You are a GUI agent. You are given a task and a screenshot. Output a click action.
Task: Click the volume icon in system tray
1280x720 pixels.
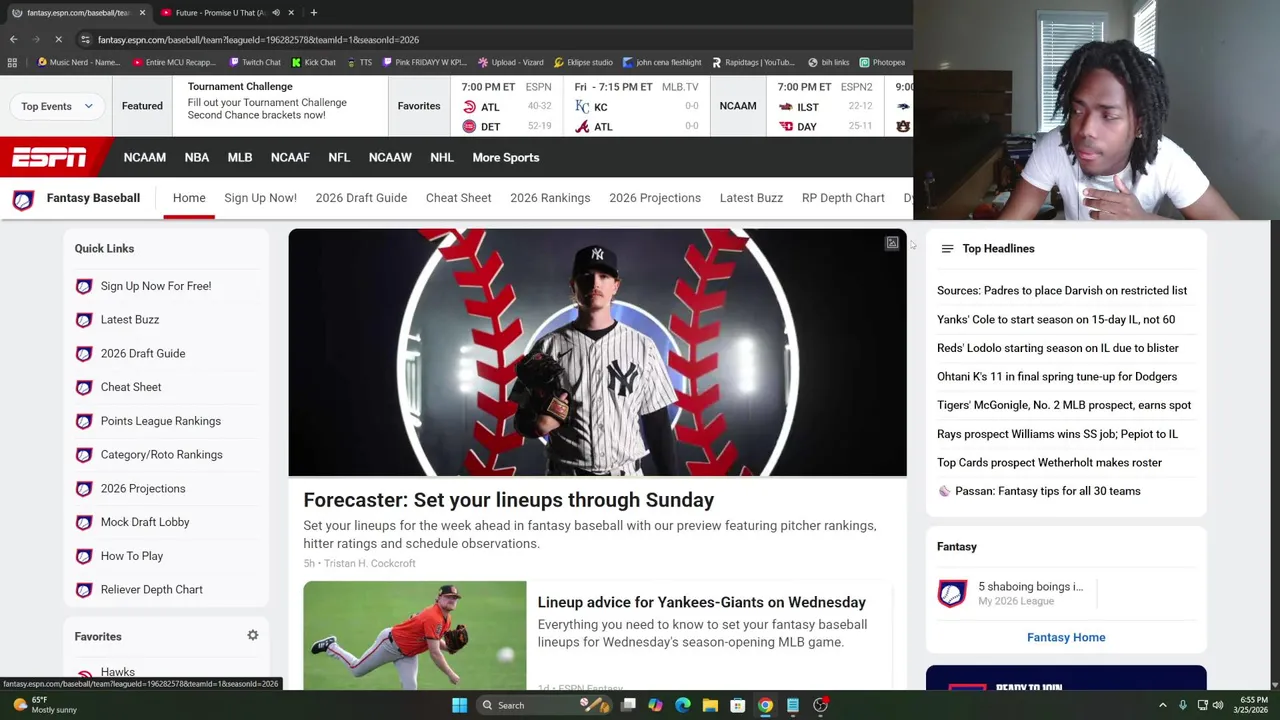[x=1217, y=705]
